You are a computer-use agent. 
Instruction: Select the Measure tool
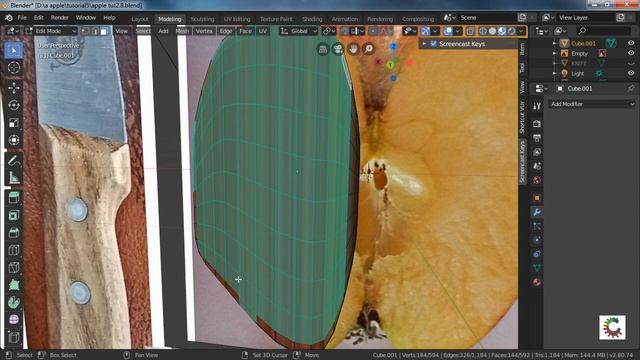[14, 178]
